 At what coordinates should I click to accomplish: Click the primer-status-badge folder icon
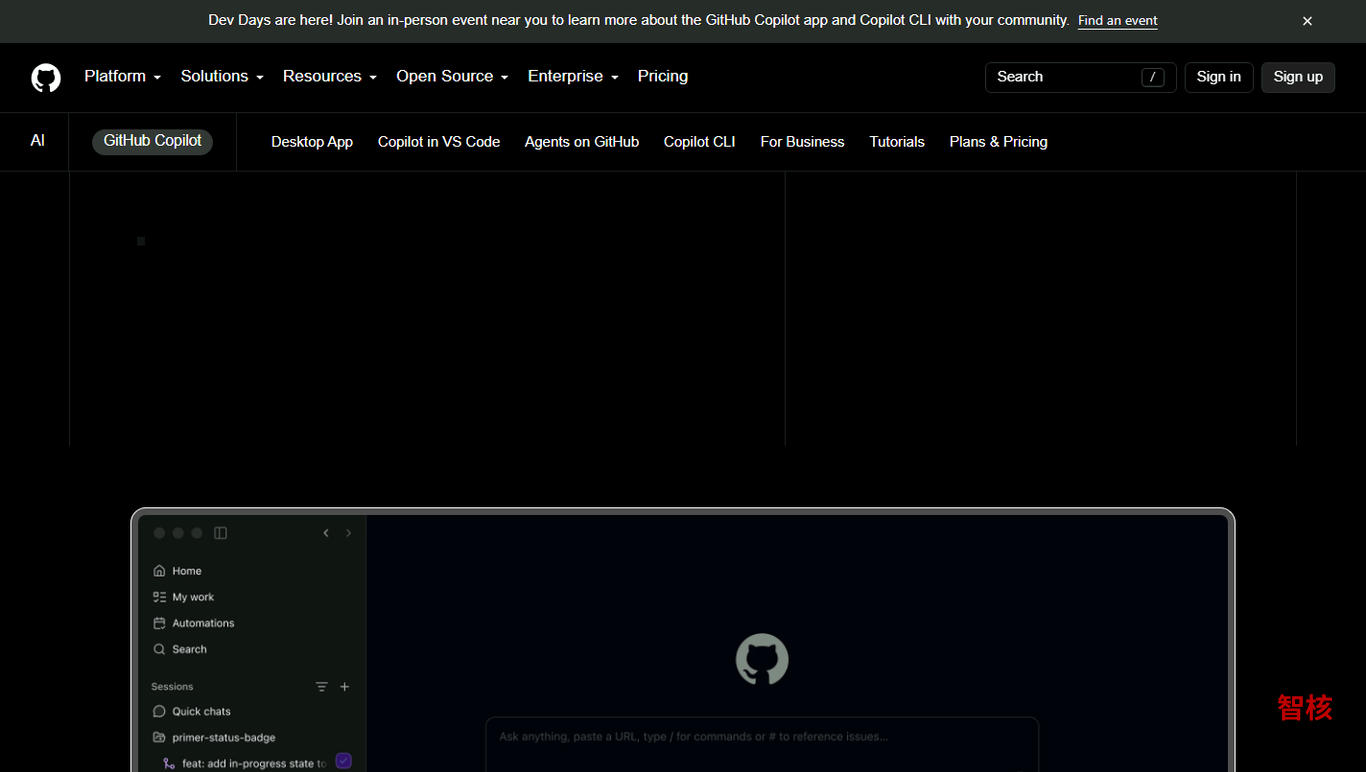point(159,737)
